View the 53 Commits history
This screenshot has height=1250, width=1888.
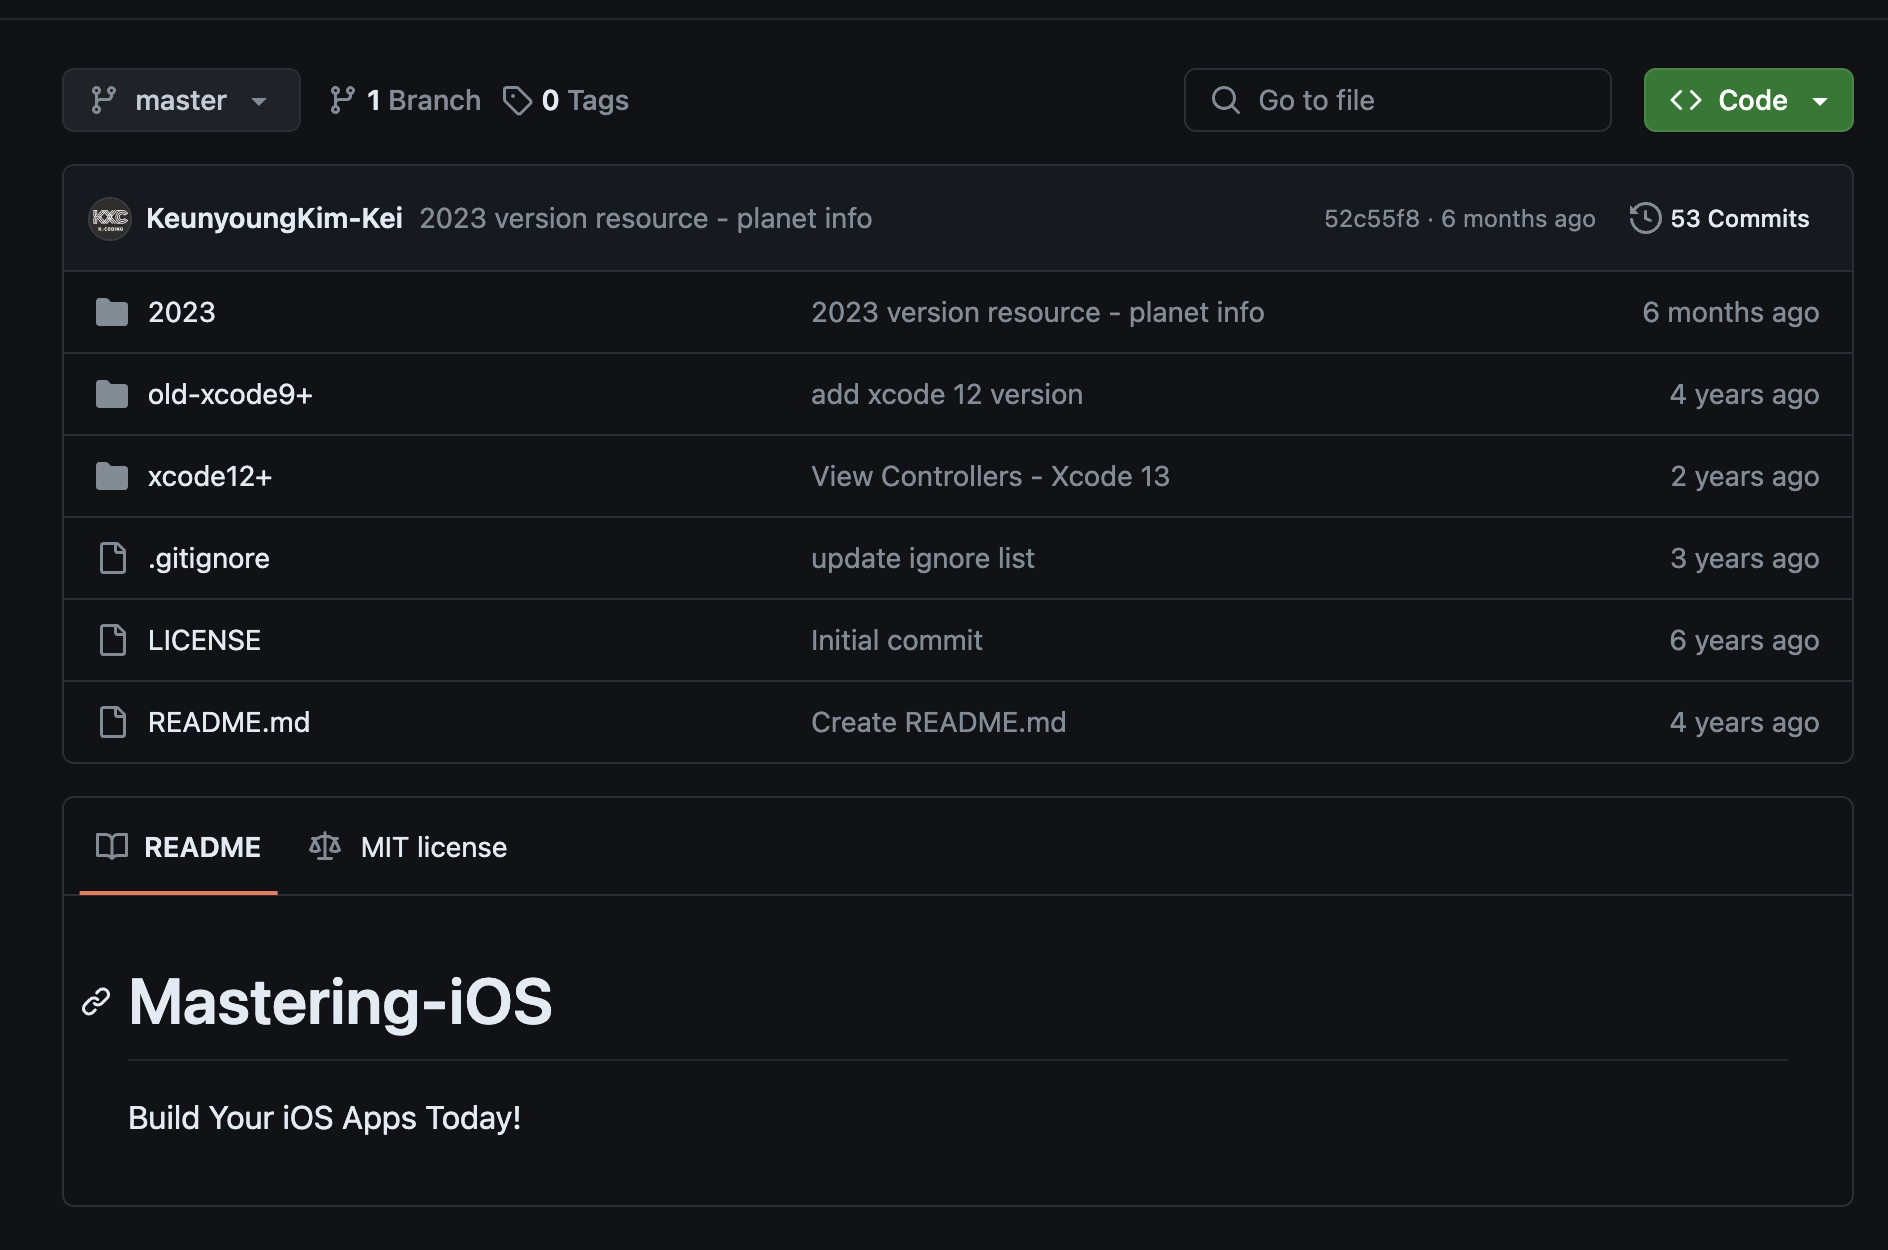(x=1720, y=218)
